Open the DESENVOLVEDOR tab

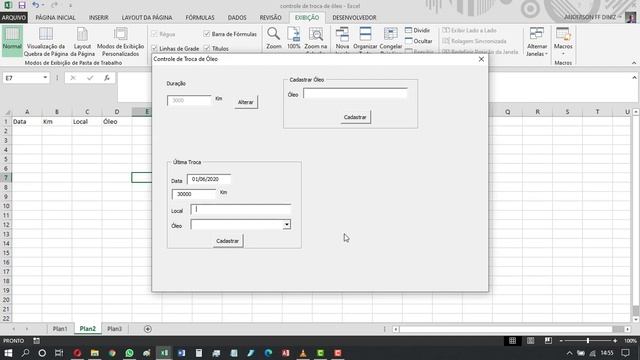coord(354,18)
